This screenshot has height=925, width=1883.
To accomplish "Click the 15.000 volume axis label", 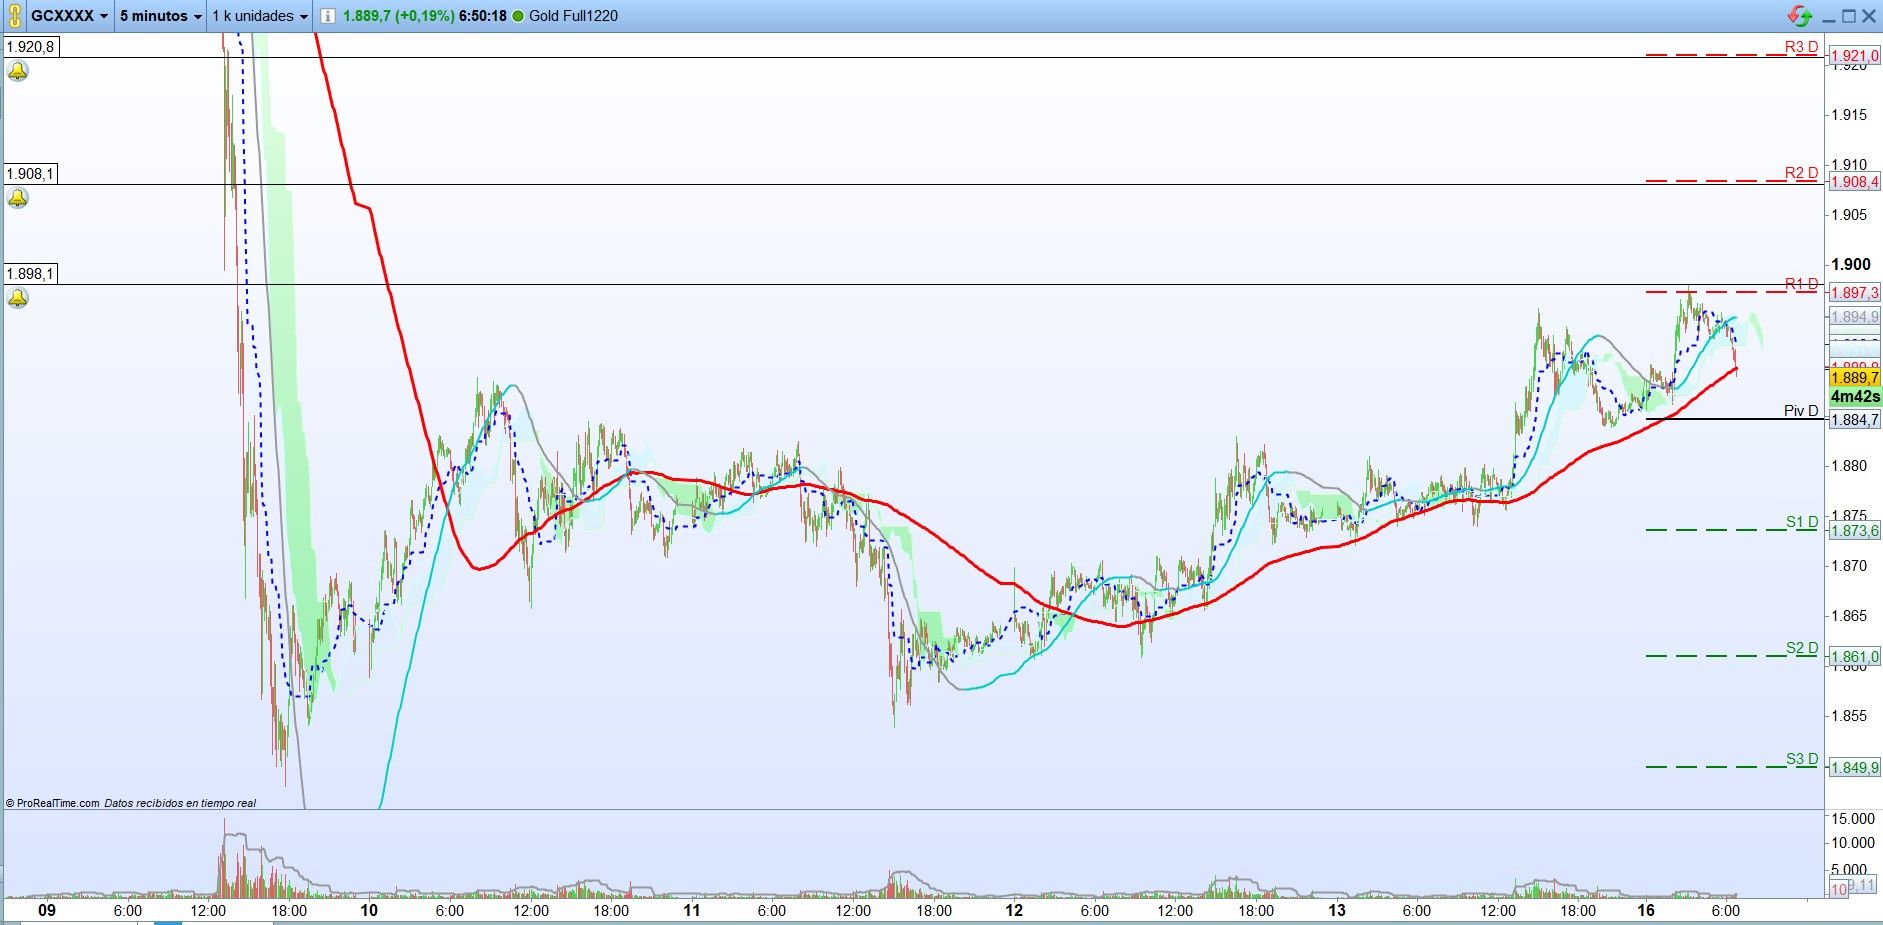I will [x=1852, y=818].
